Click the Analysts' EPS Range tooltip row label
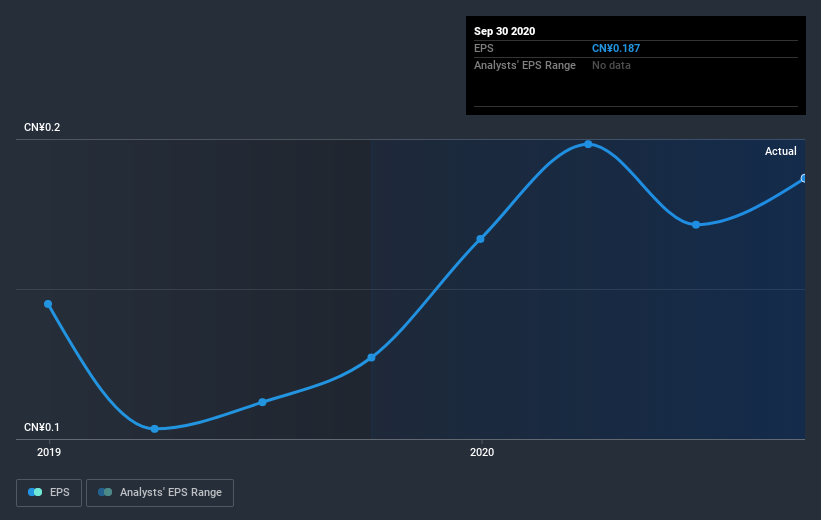The image size is (821, 520). [x=525, y=65]
